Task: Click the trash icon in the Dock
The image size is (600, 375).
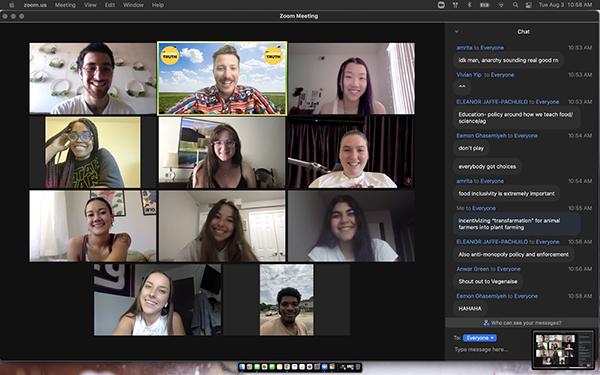Action: coord(357,367)
